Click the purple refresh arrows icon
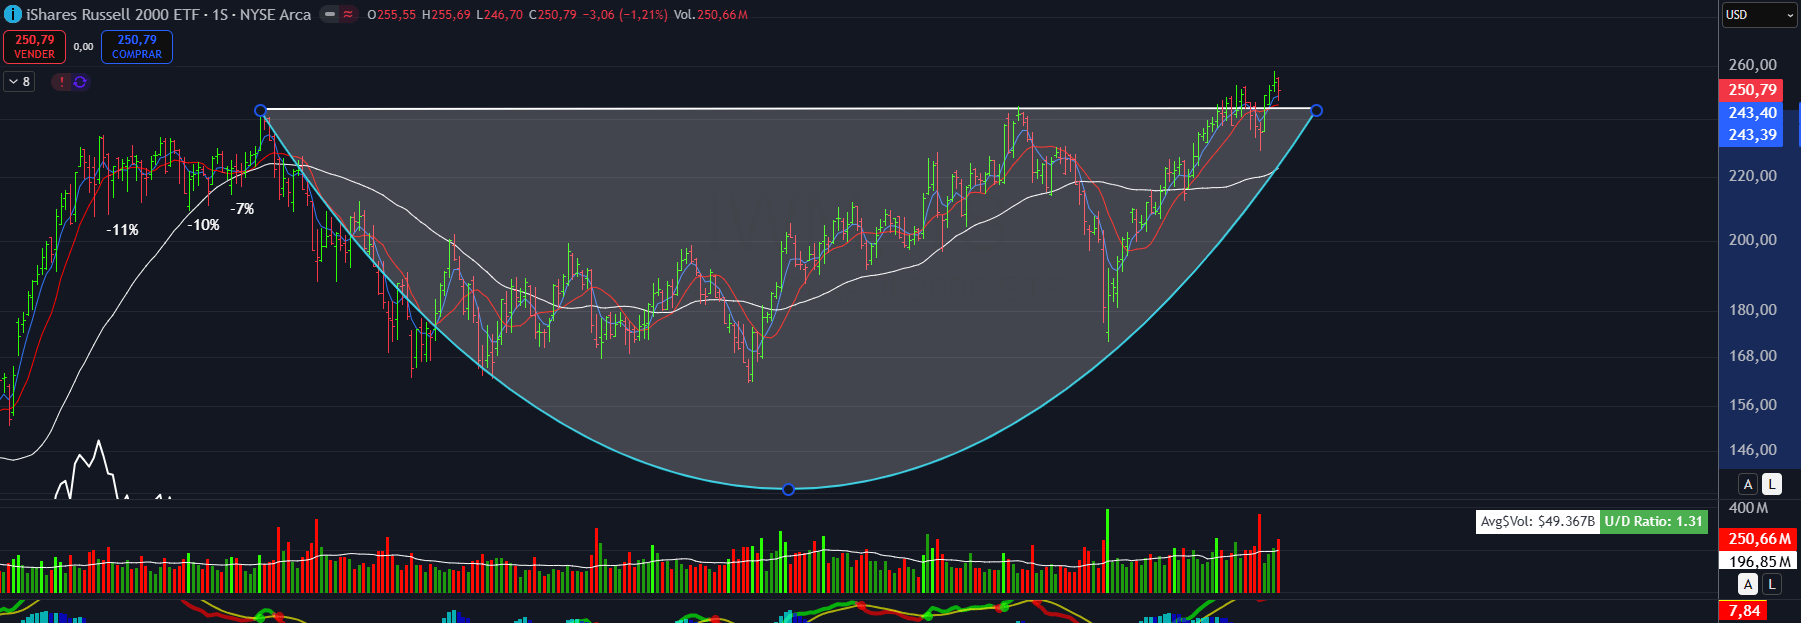 (x=80, y=82)
